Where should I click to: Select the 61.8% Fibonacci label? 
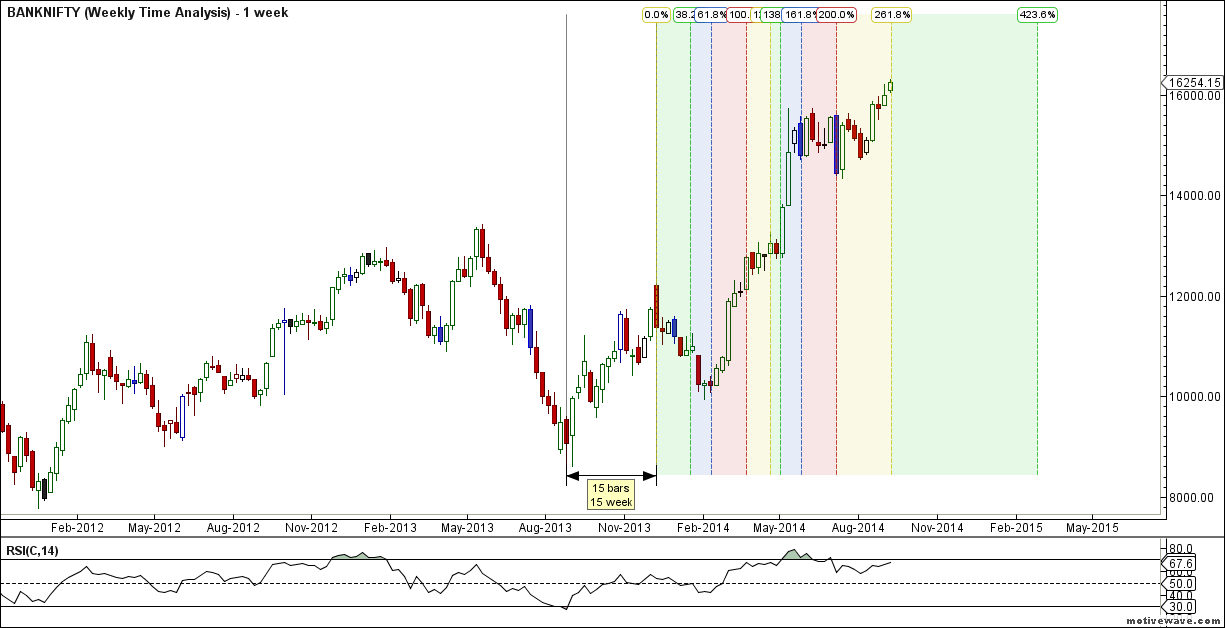(712, 14)
